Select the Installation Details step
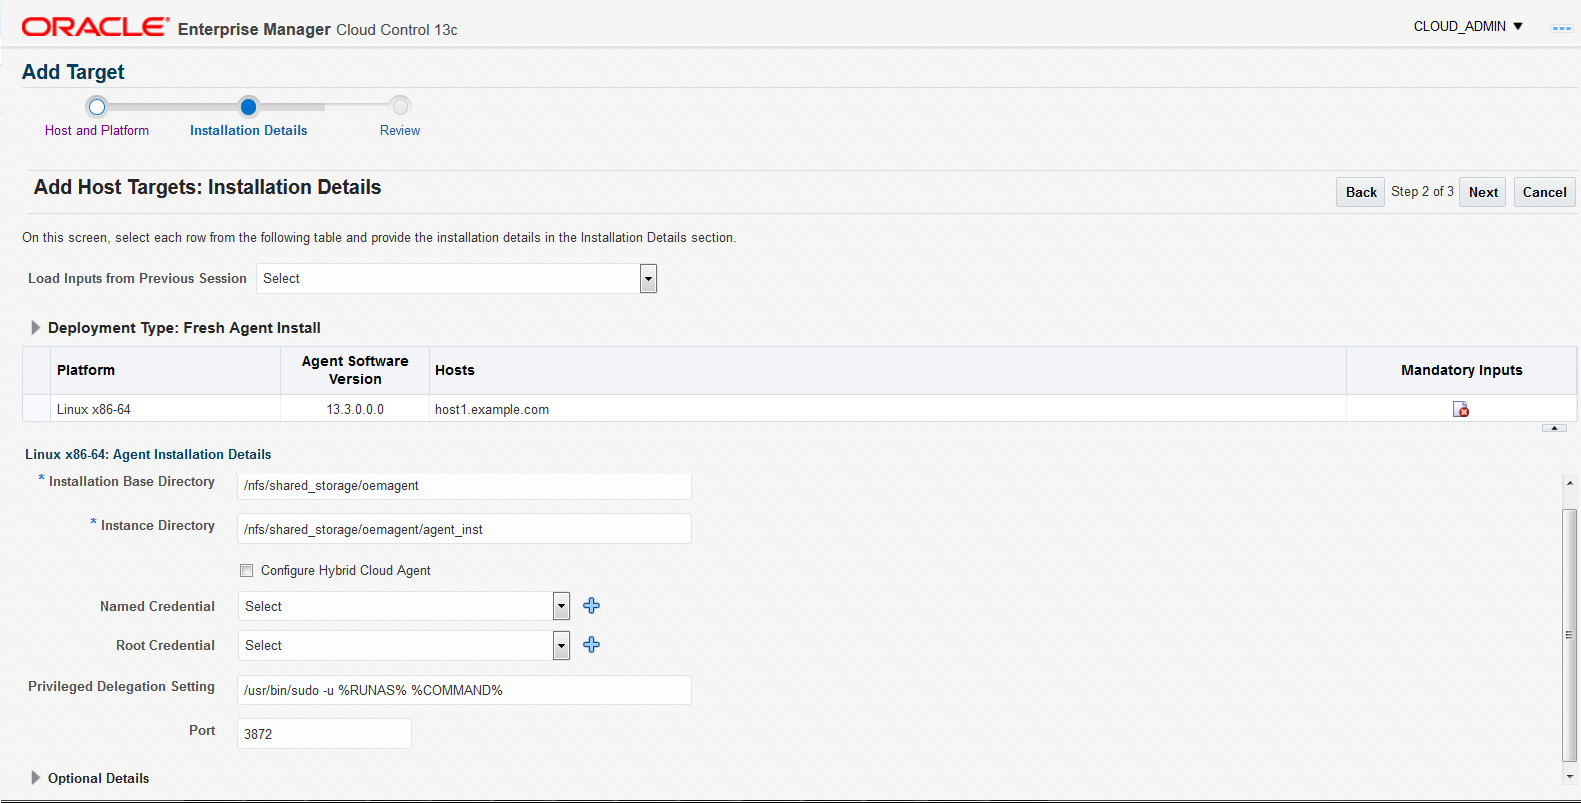 tap(249, 131)
